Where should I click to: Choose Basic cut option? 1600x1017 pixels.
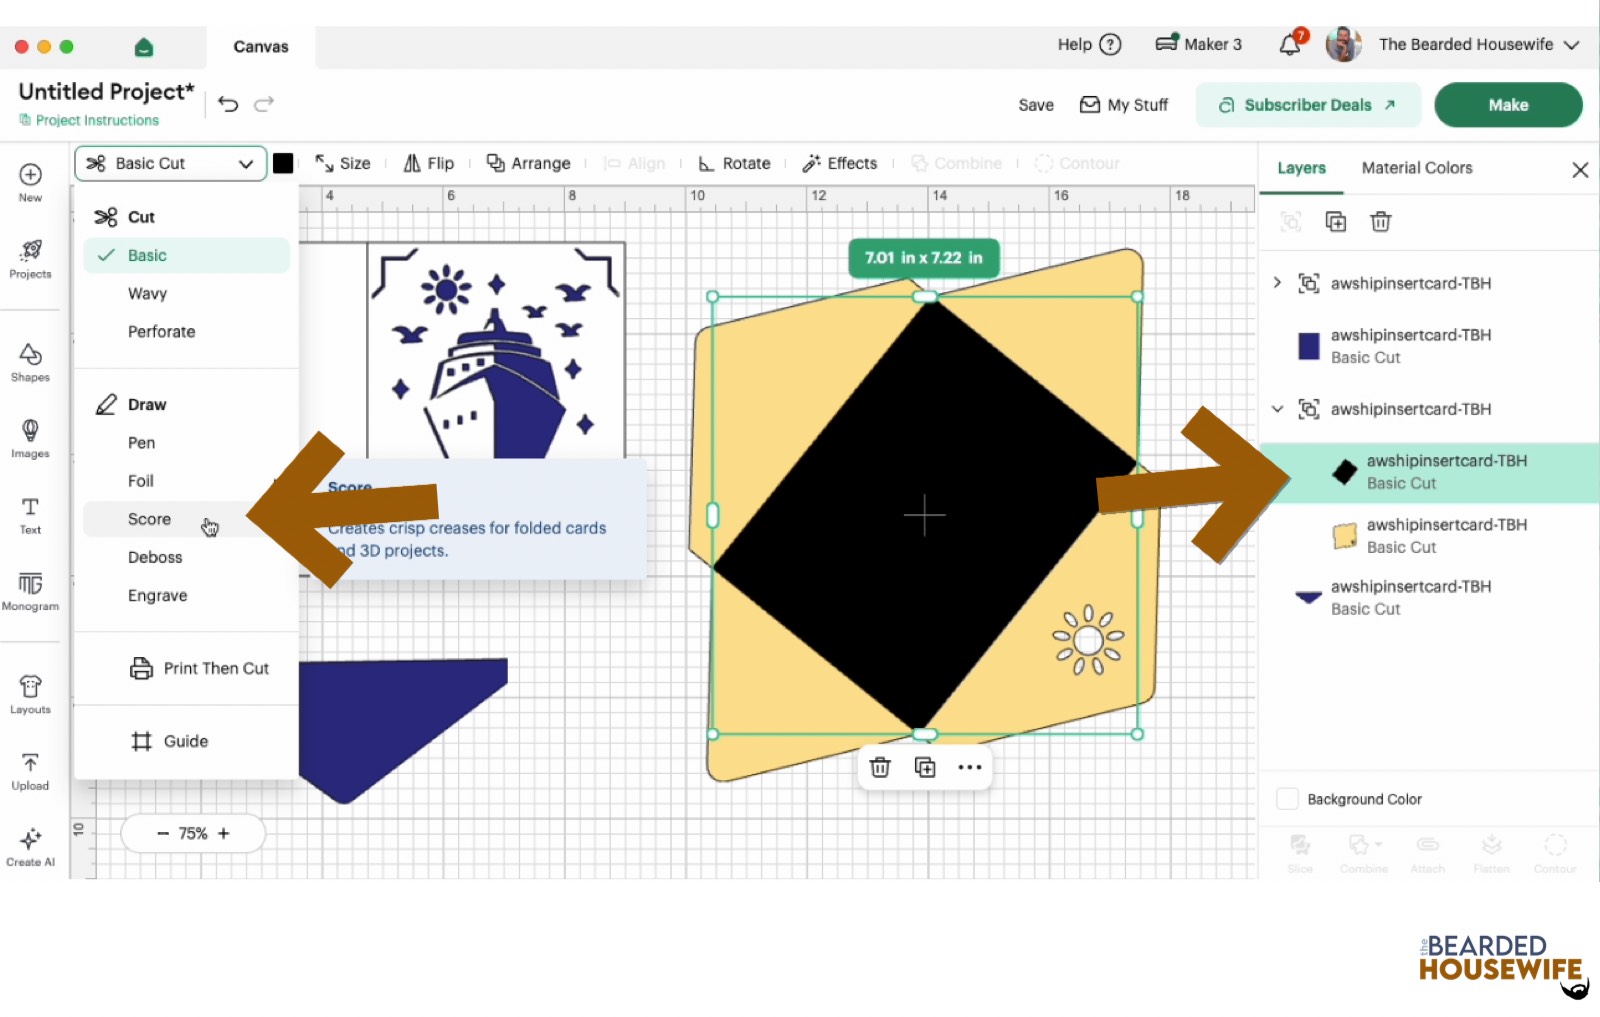point(187,255)
